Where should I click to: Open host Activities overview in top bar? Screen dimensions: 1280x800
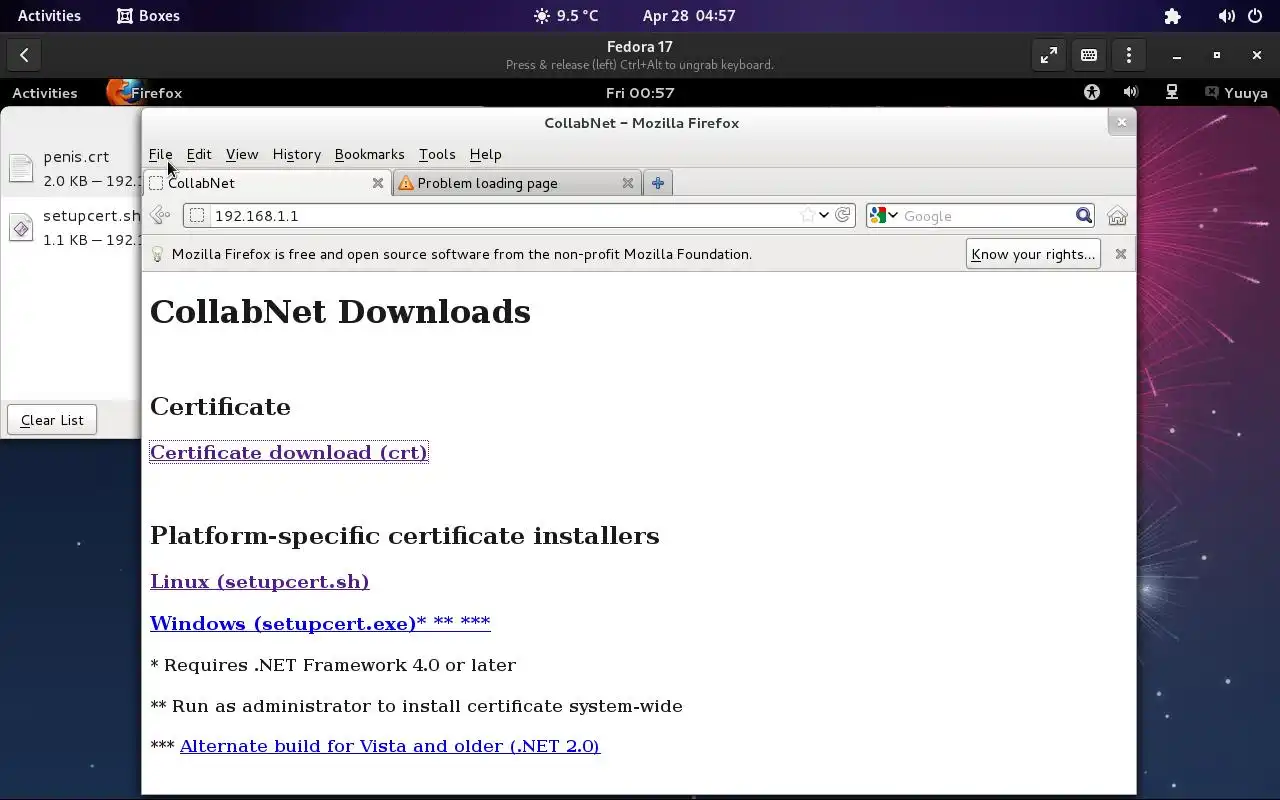coord(49,16)
